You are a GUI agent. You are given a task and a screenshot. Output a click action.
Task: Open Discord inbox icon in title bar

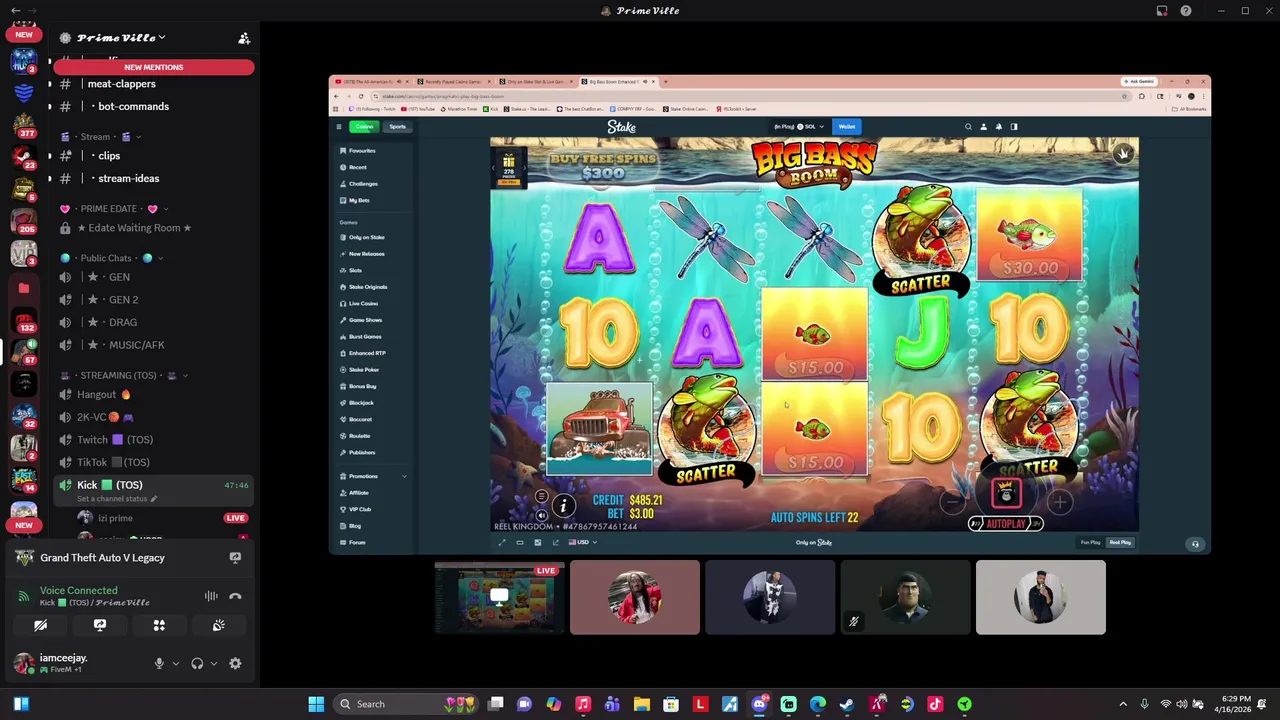pyautogui.click(x=1162, y=11)
